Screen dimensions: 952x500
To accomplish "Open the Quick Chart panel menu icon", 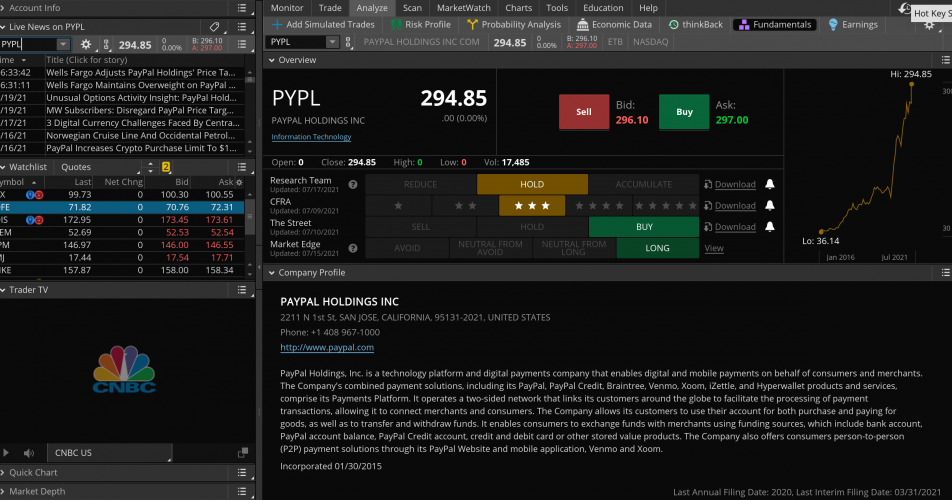I will click(x=242, y=473).
